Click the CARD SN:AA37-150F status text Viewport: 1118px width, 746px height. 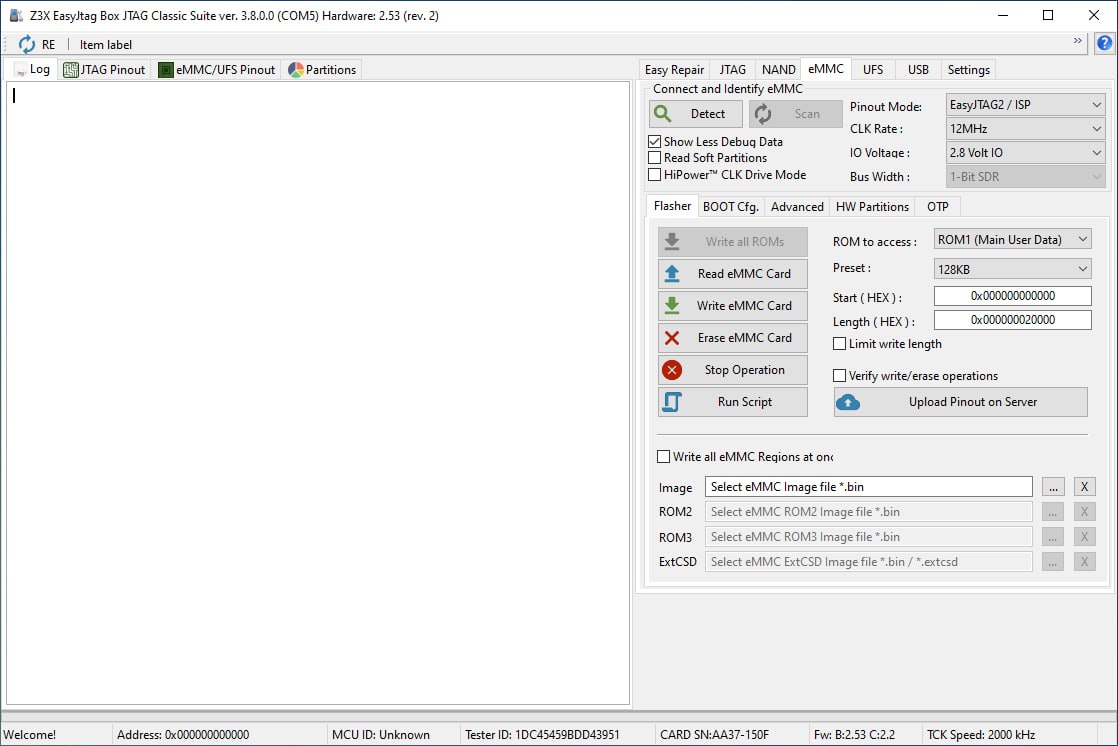pyautogui.click(x=714, y=735)
